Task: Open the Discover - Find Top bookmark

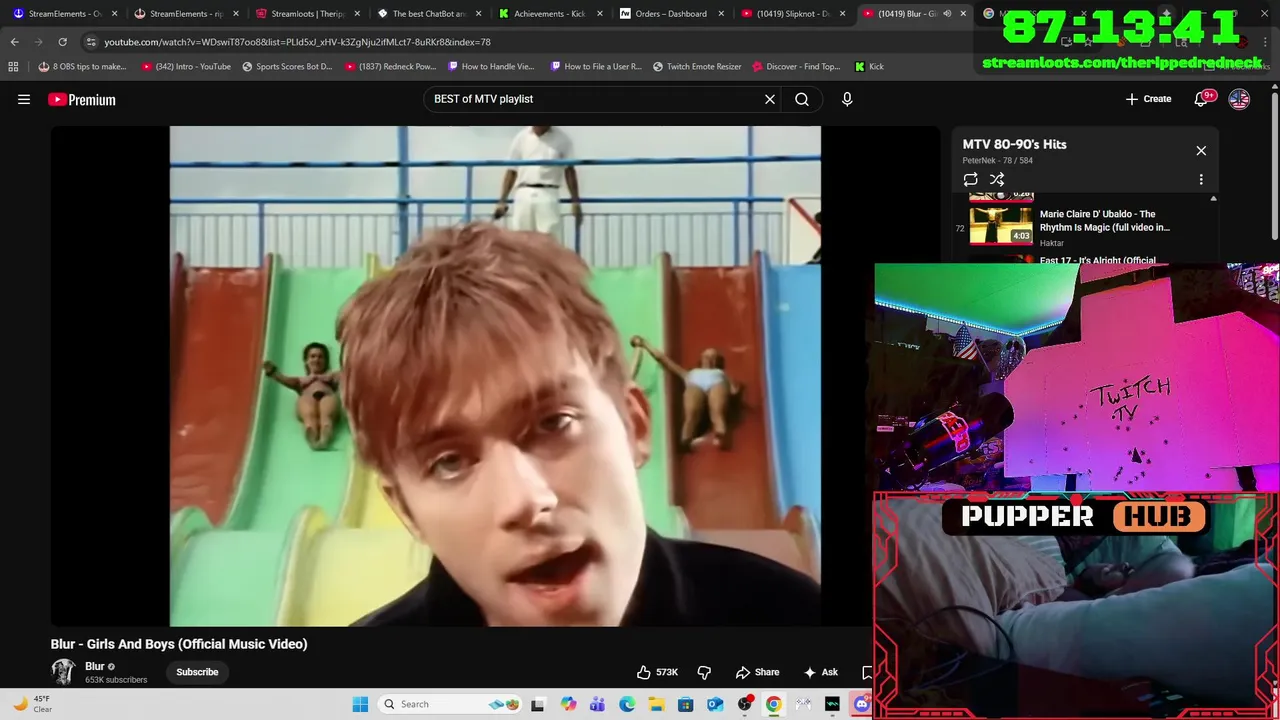Action: [x=796, y=67]
